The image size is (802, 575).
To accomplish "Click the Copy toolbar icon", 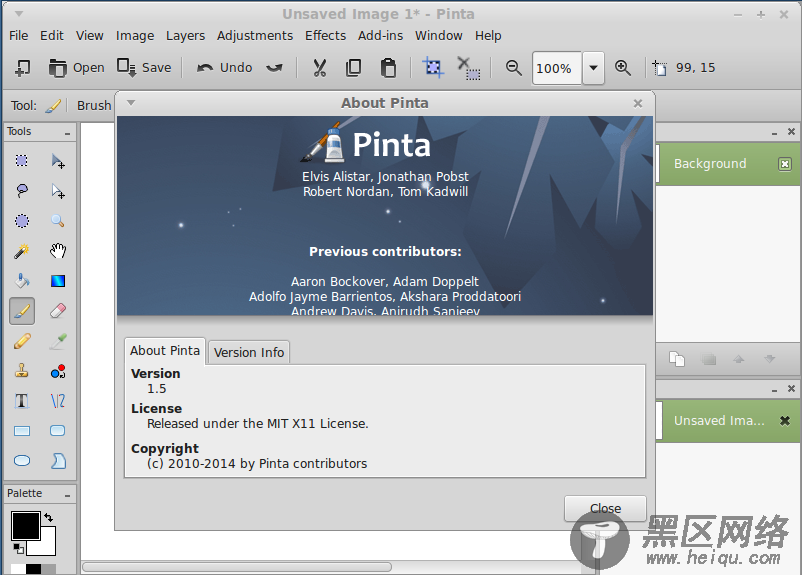I will click(x=353, y=68).
